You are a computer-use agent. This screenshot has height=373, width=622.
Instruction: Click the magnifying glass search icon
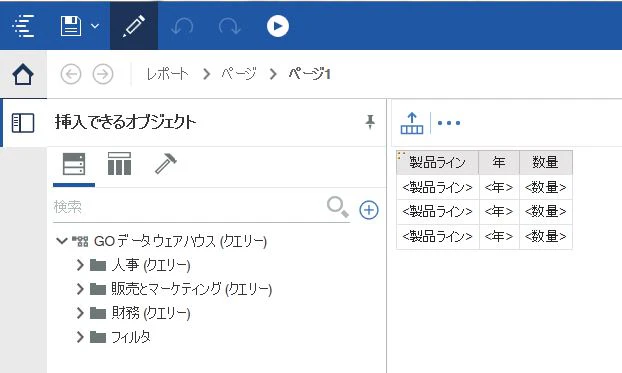[338, 207]
